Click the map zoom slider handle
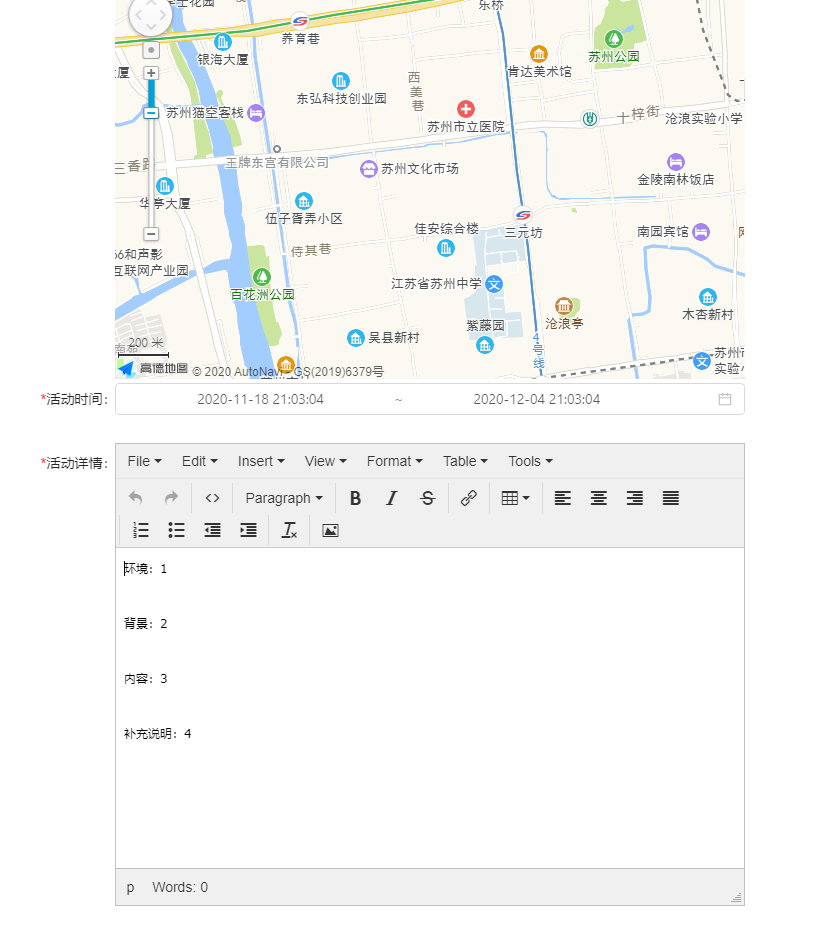The image size is (830, 931). tap(151, 113)
